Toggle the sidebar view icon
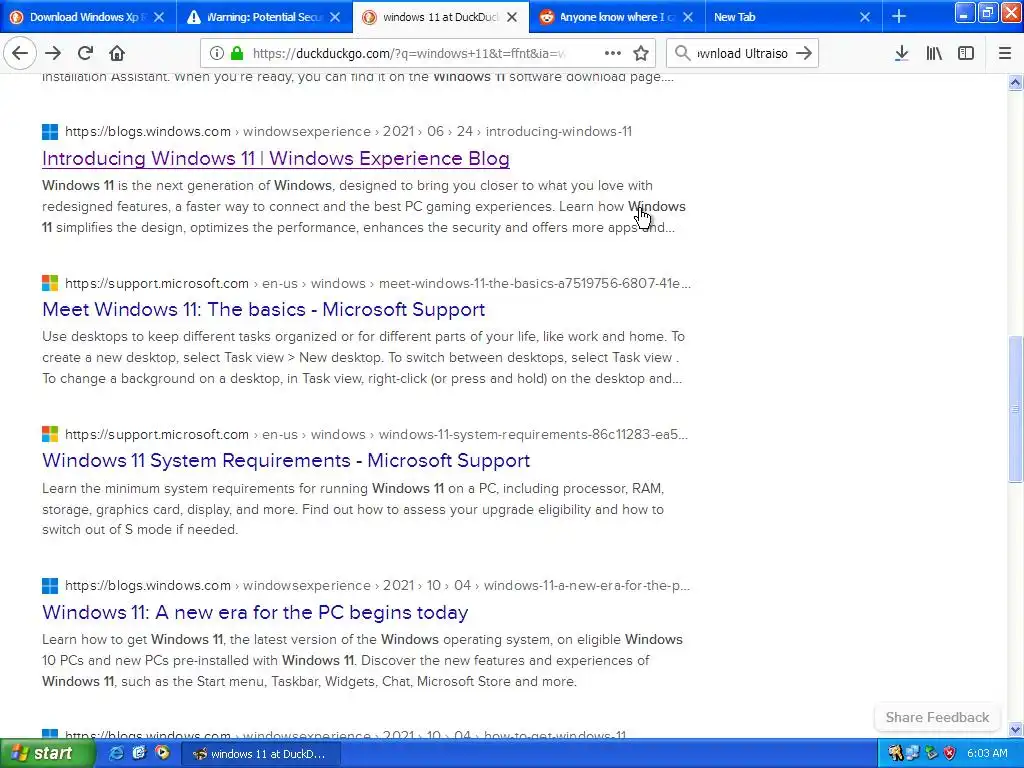 coord(966,54)
